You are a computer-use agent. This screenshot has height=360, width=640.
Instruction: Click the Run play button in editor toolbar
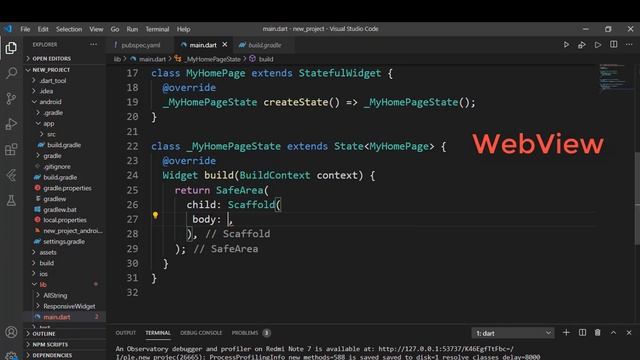[566, 45]
